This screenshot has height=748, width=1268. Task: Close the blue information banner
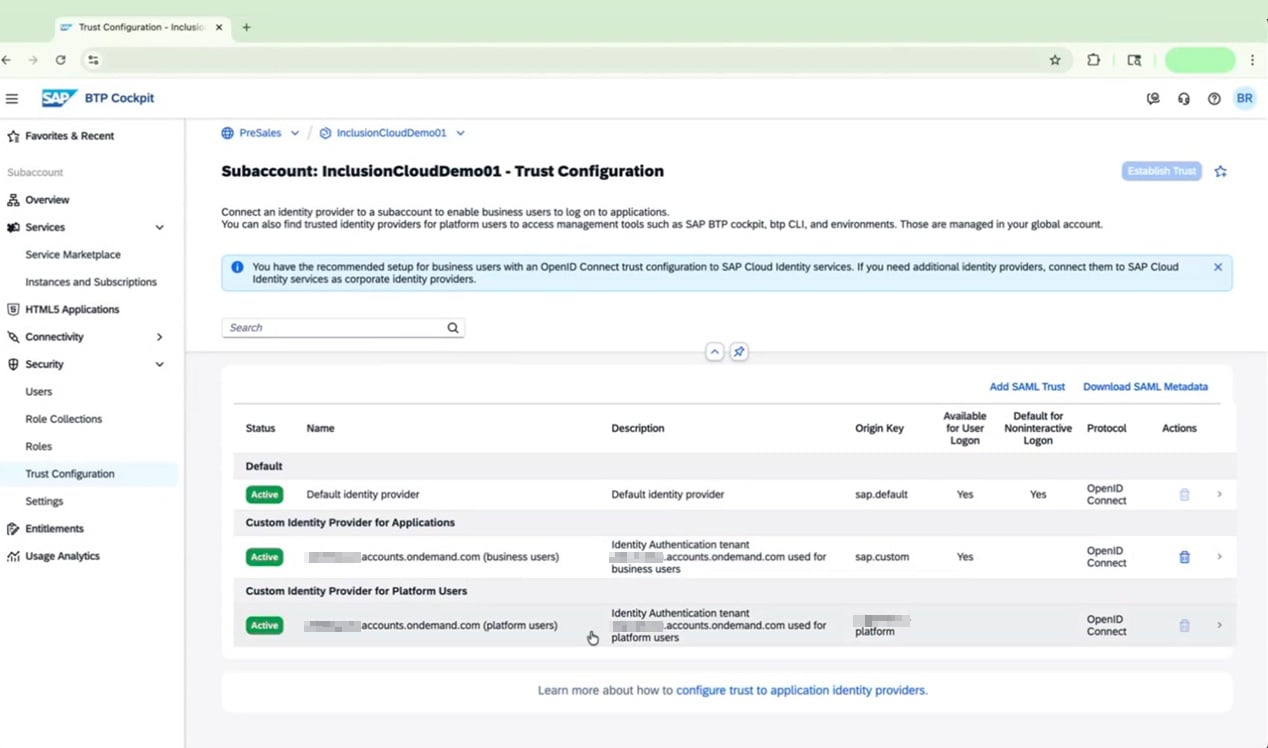(1218, 267)
